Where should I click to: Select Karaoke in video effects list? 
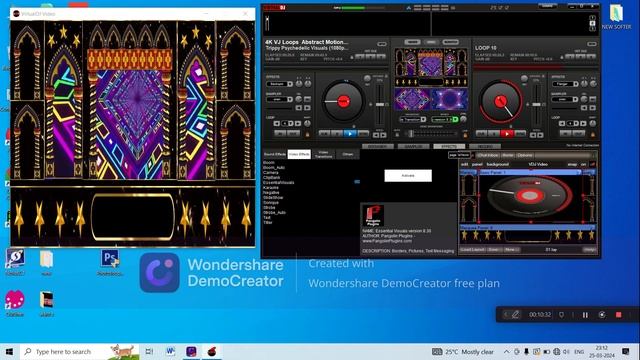271,187
